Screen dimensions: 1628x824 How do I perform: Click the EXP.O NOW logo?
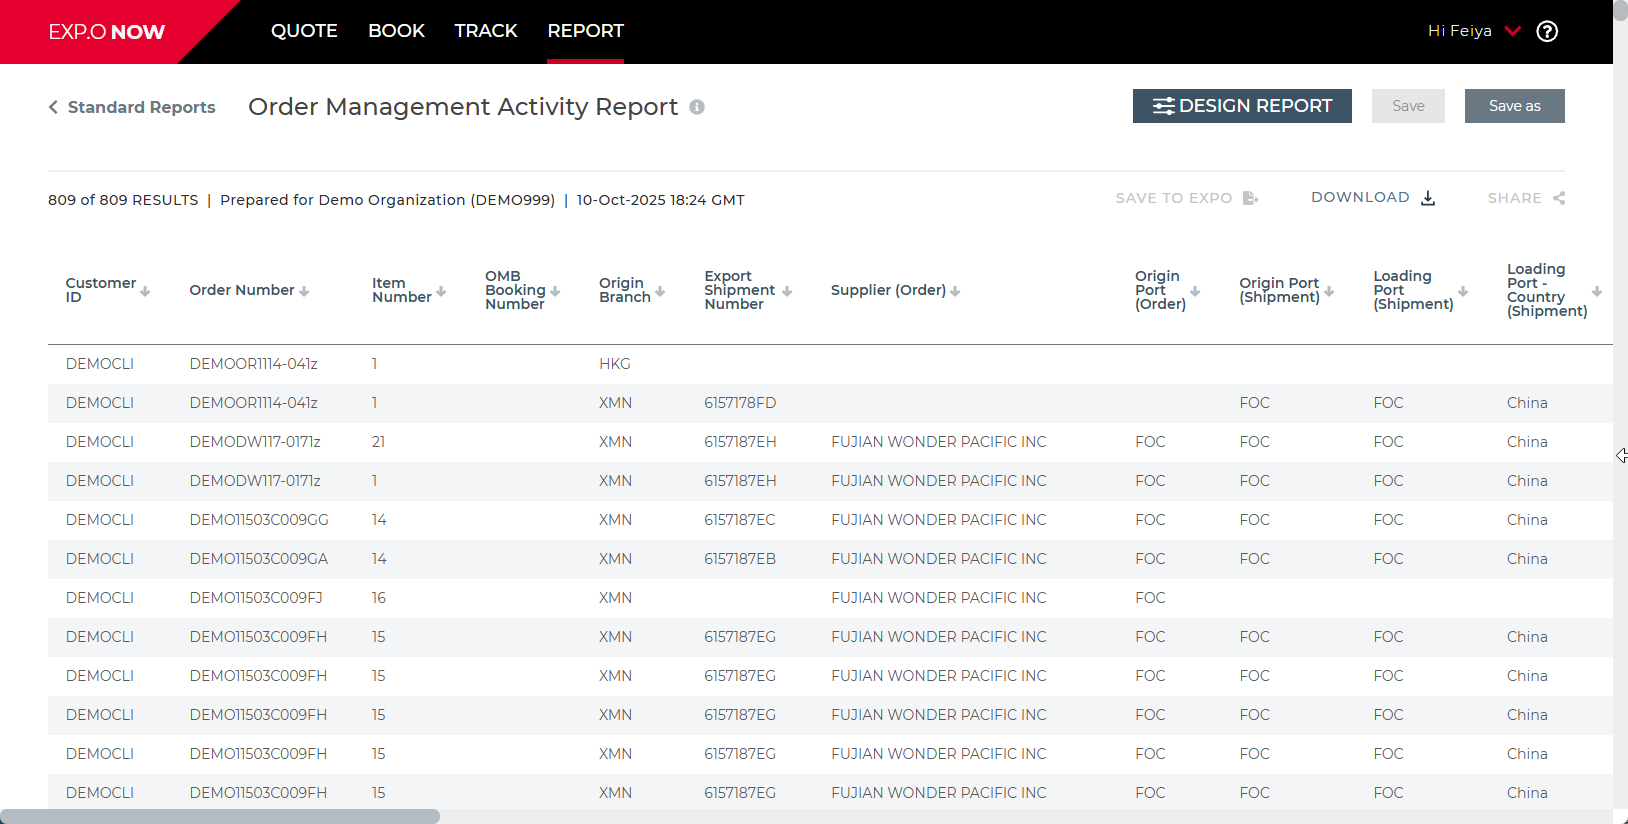(106, 32)
